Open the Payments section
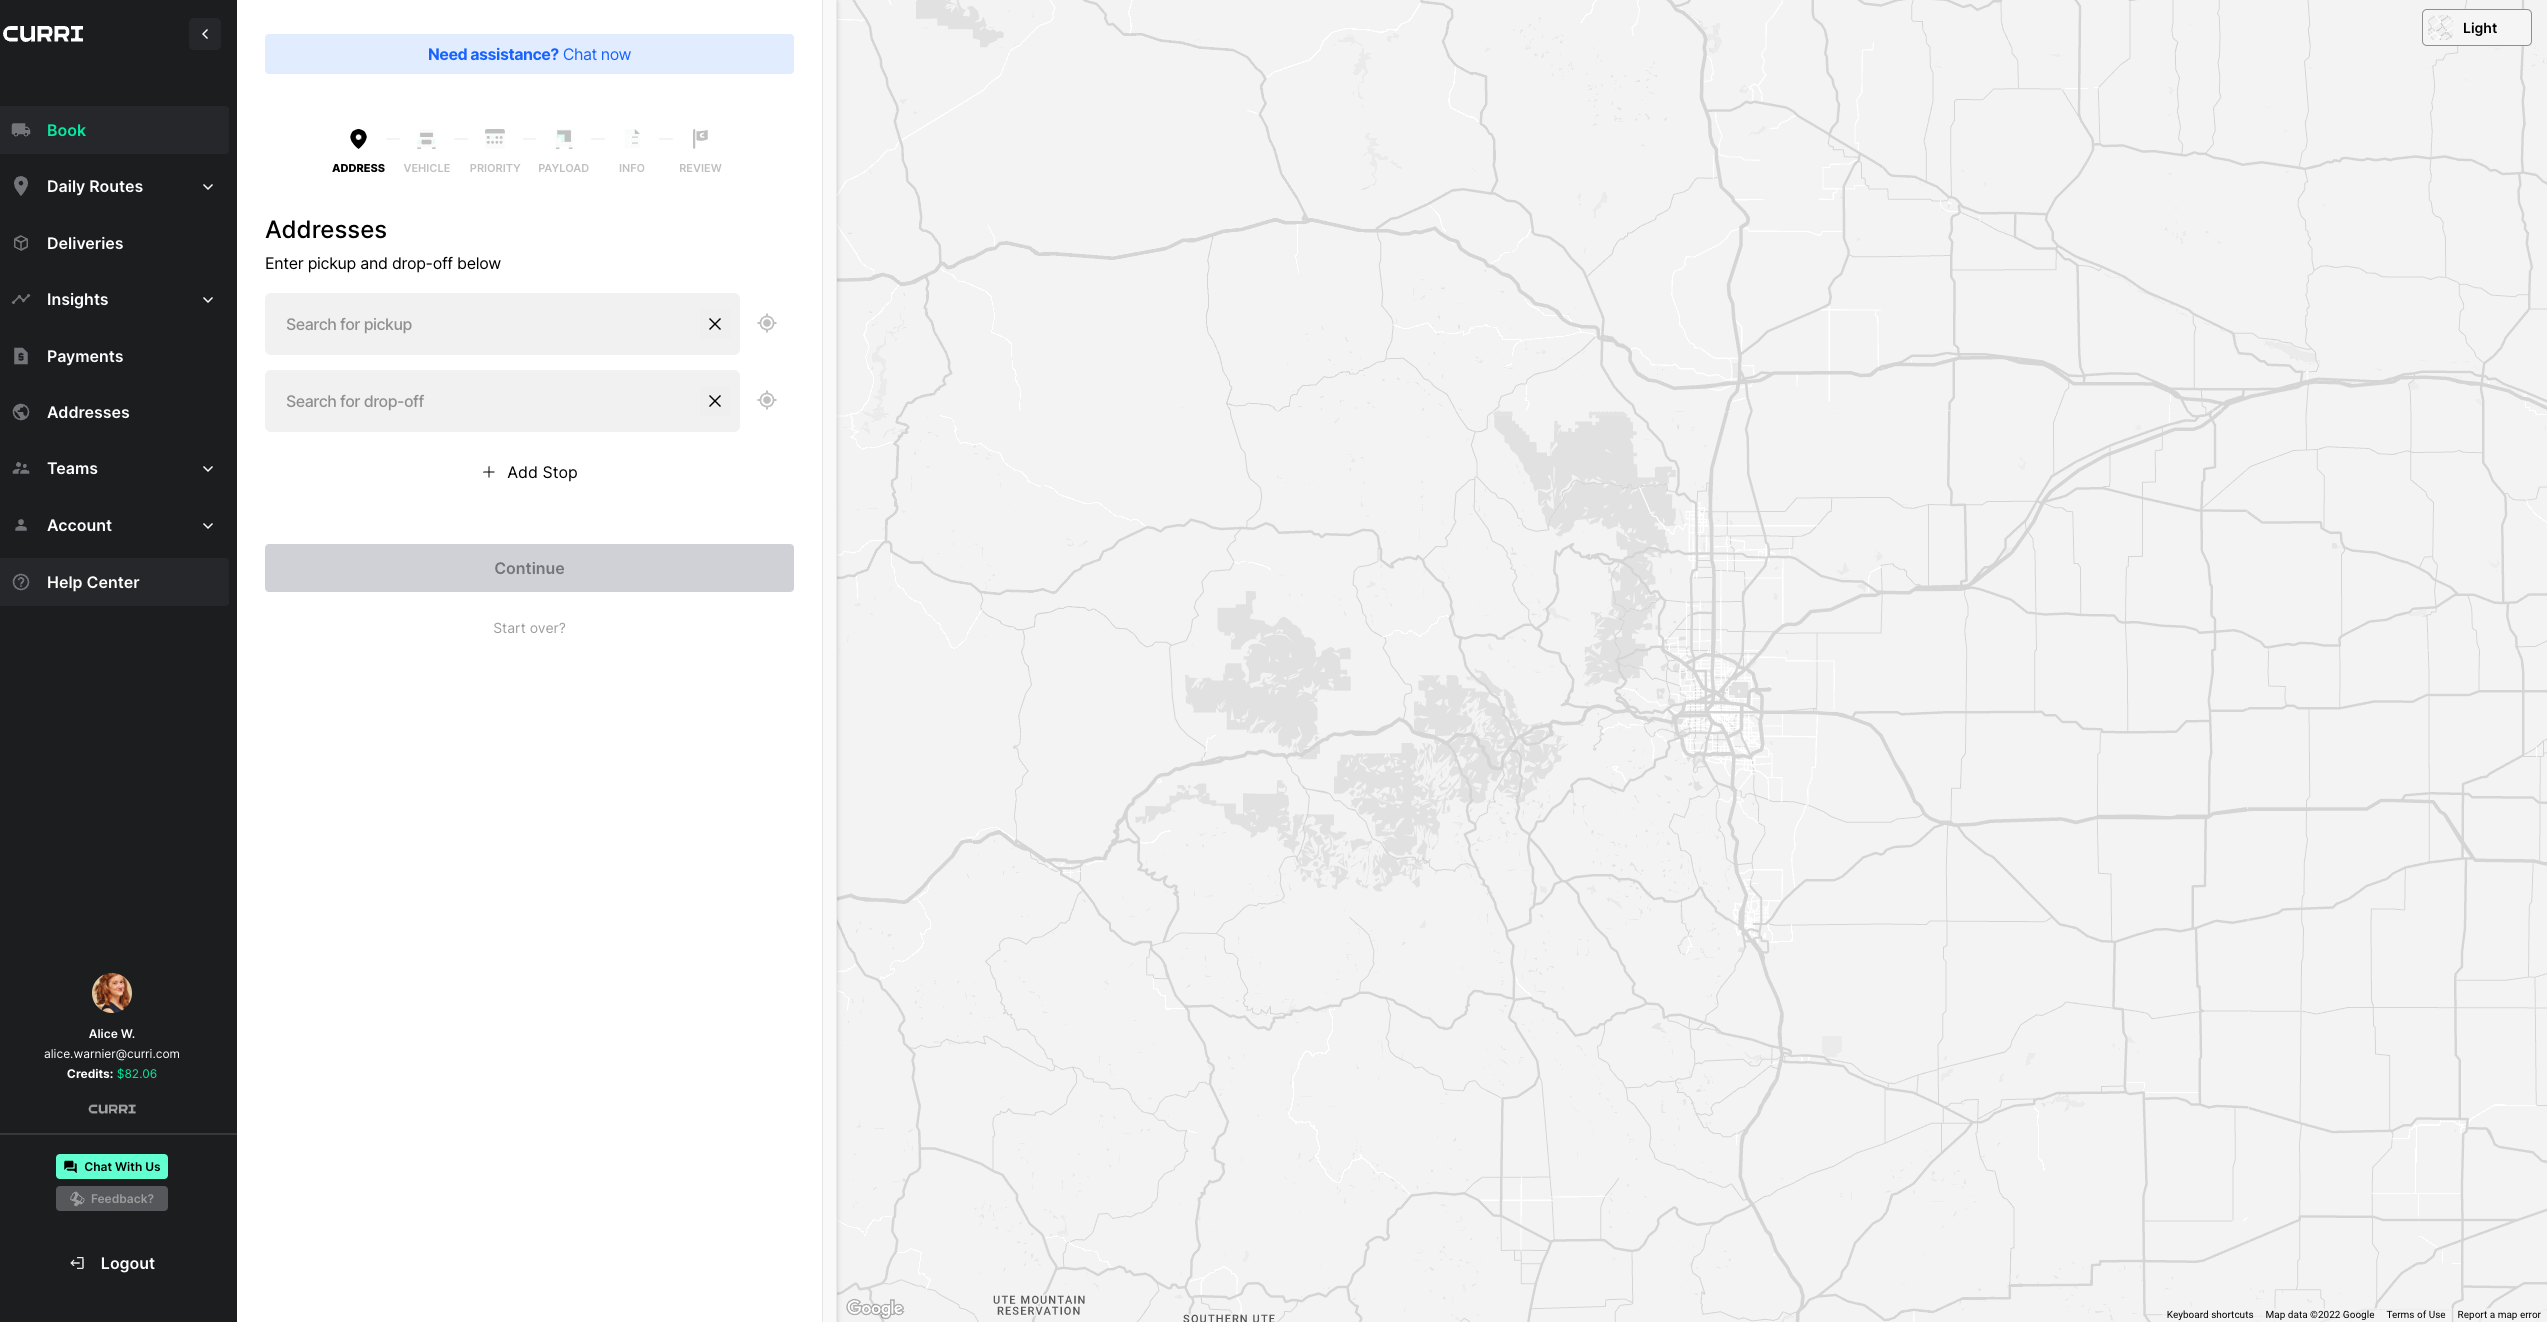The height and width of the screenshot is (1322, 2547). point(85,357)
